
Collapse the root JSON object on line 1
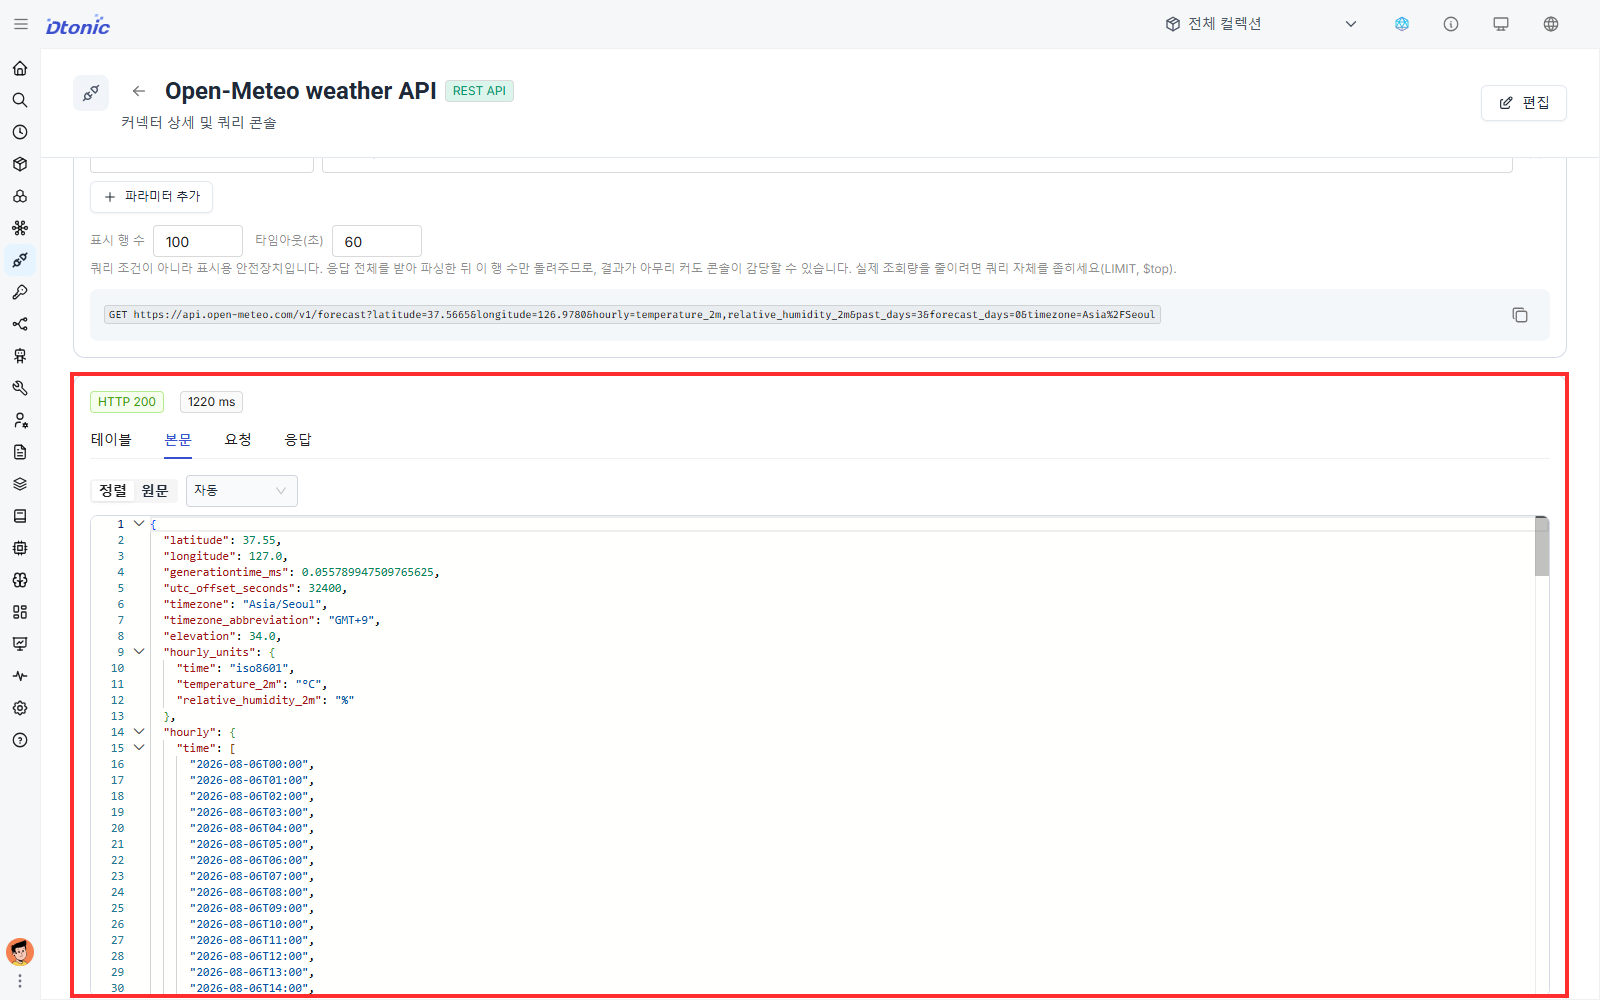click(x=139, y=523)
